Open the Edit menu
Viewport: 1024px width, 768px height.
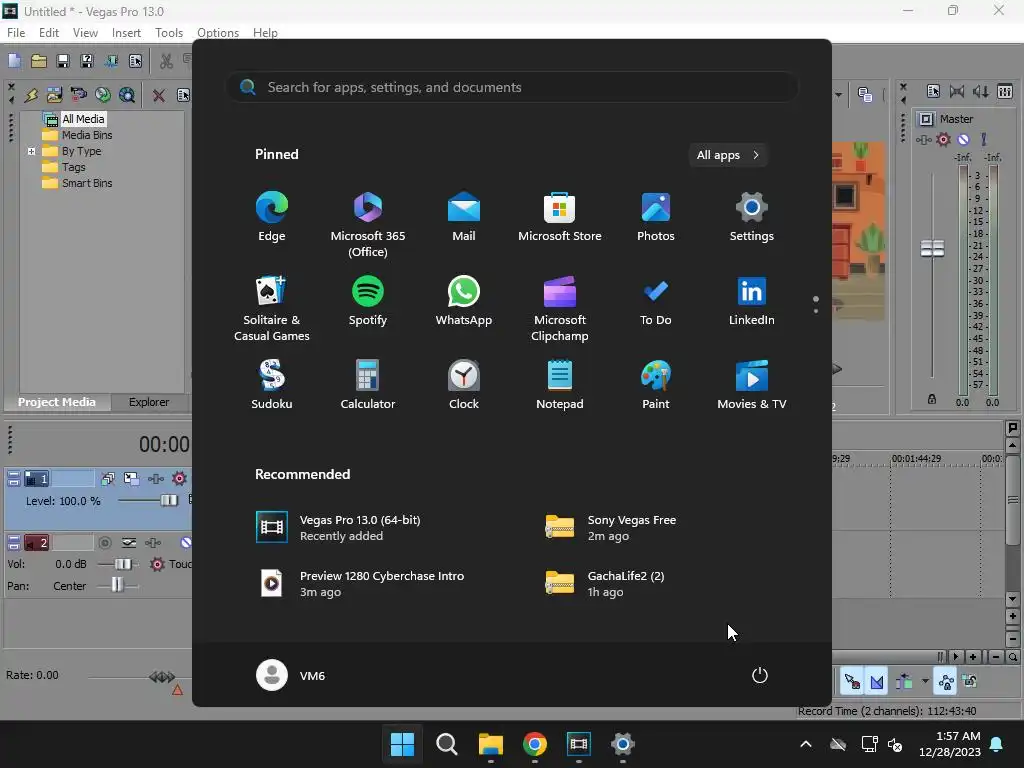[x=49, y=33]
